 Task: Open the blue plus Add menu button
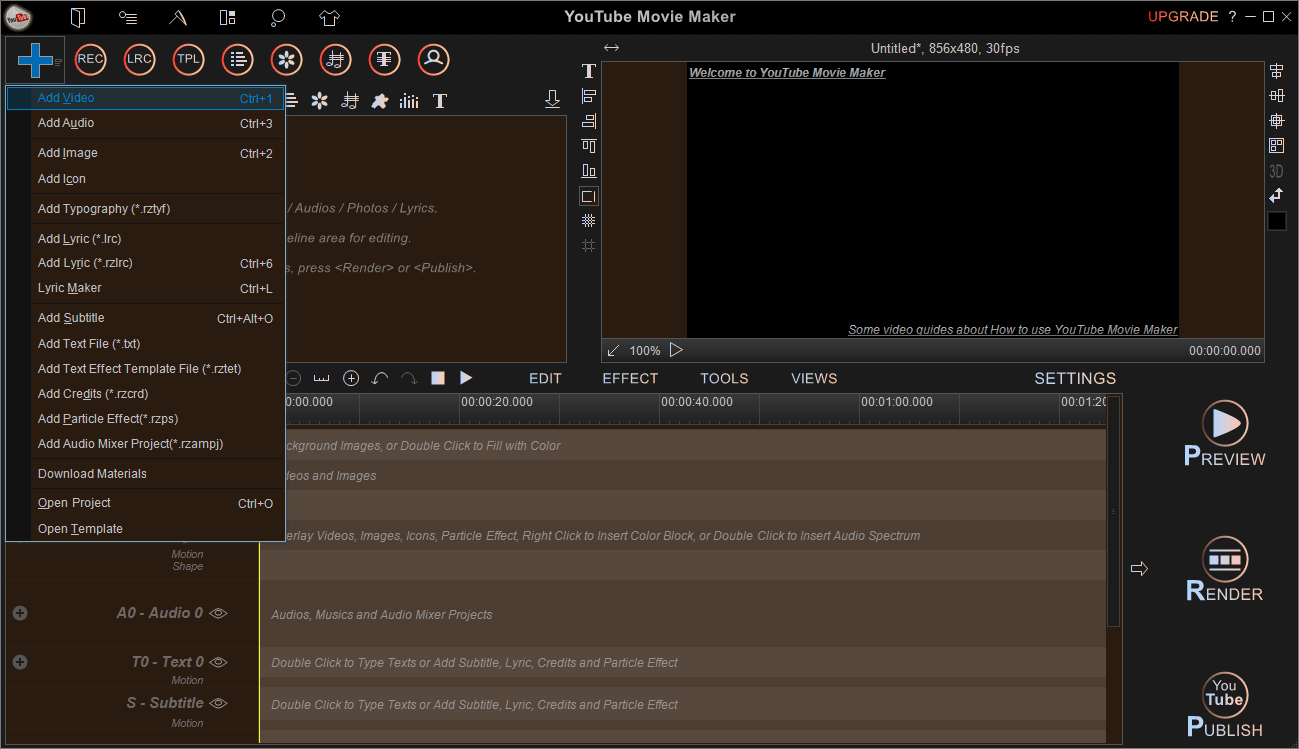tap(35, 60)
